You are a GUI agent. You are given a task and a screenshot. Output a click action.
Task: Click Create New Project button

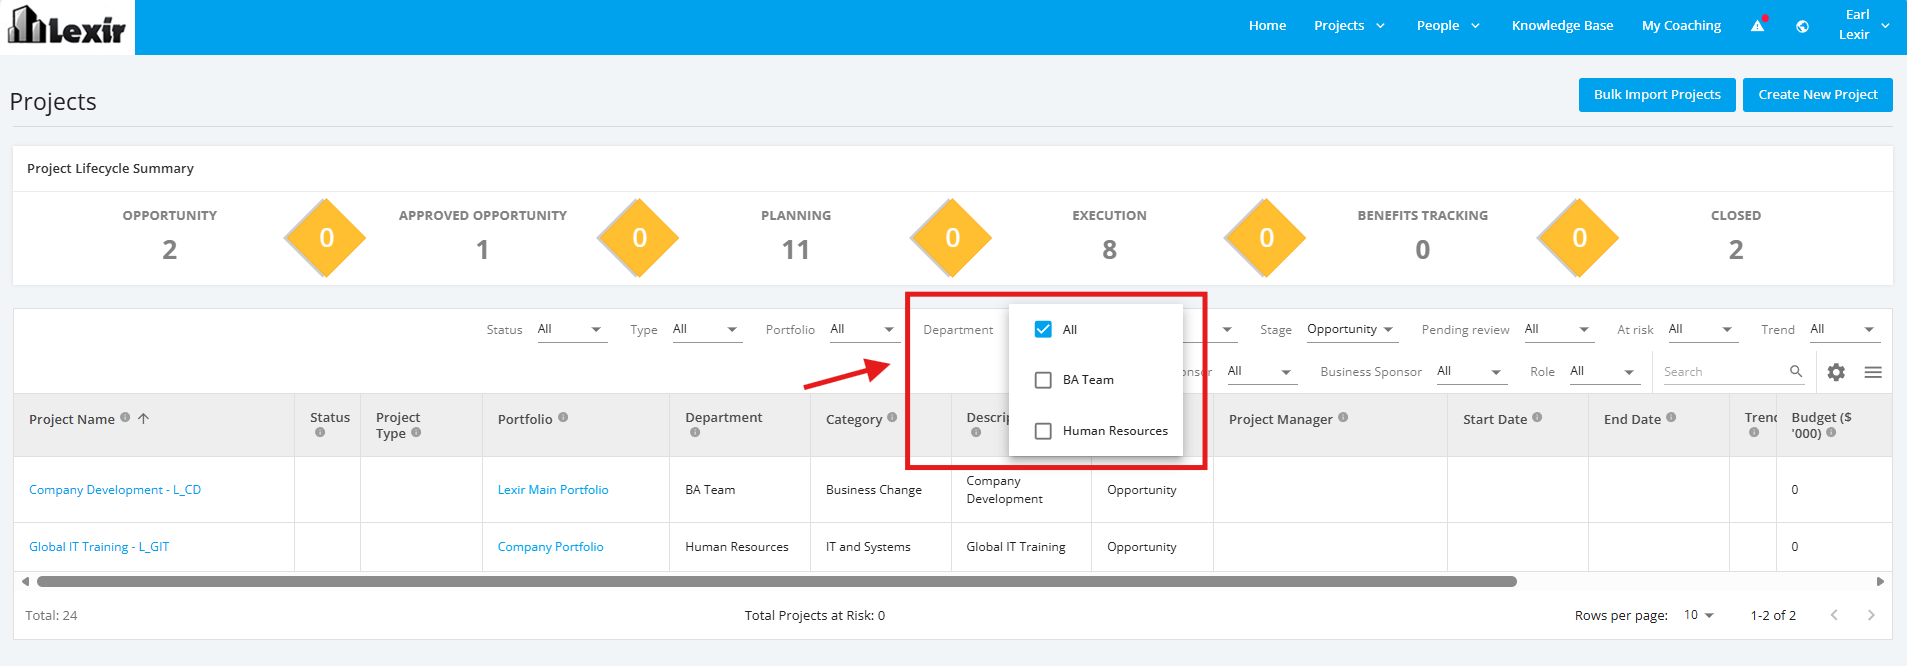(1818, 95)
